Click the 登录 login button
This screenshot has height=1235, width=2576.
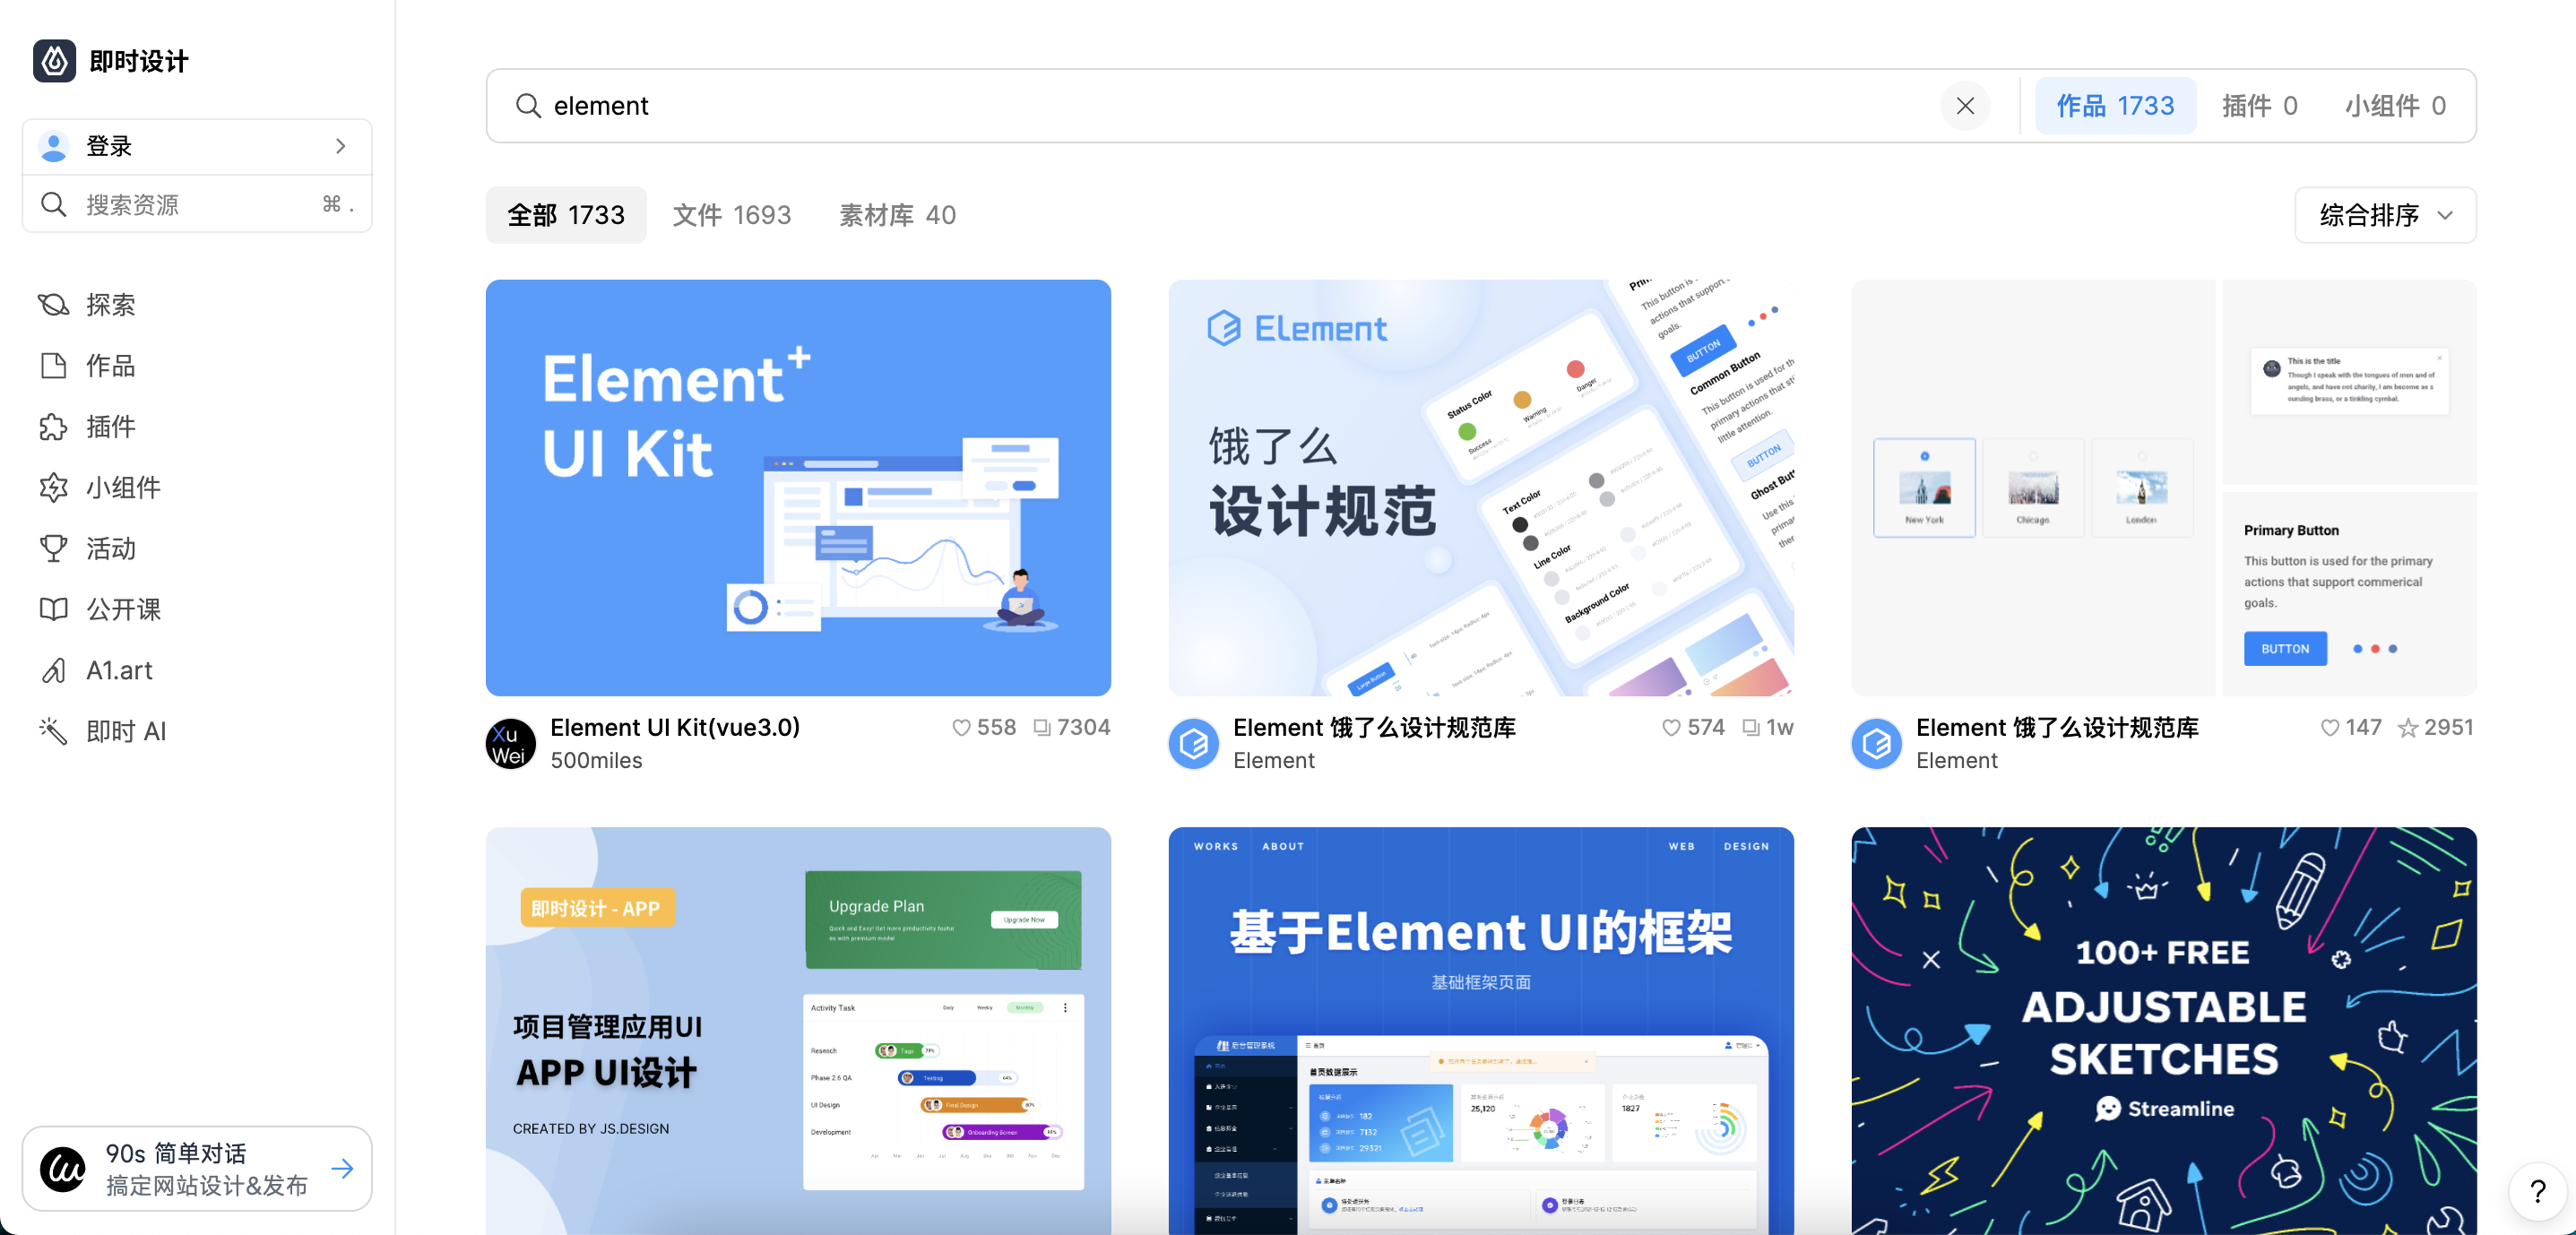point(197,146)
